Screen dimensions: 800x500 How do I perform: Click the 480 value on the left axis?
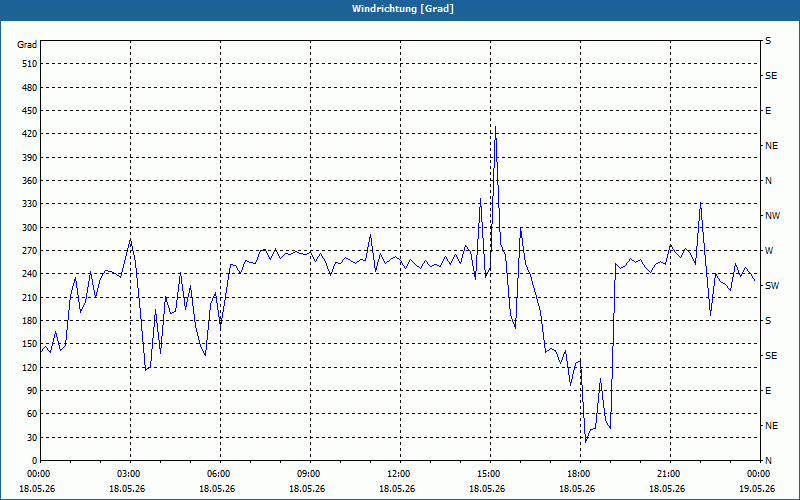30,88
